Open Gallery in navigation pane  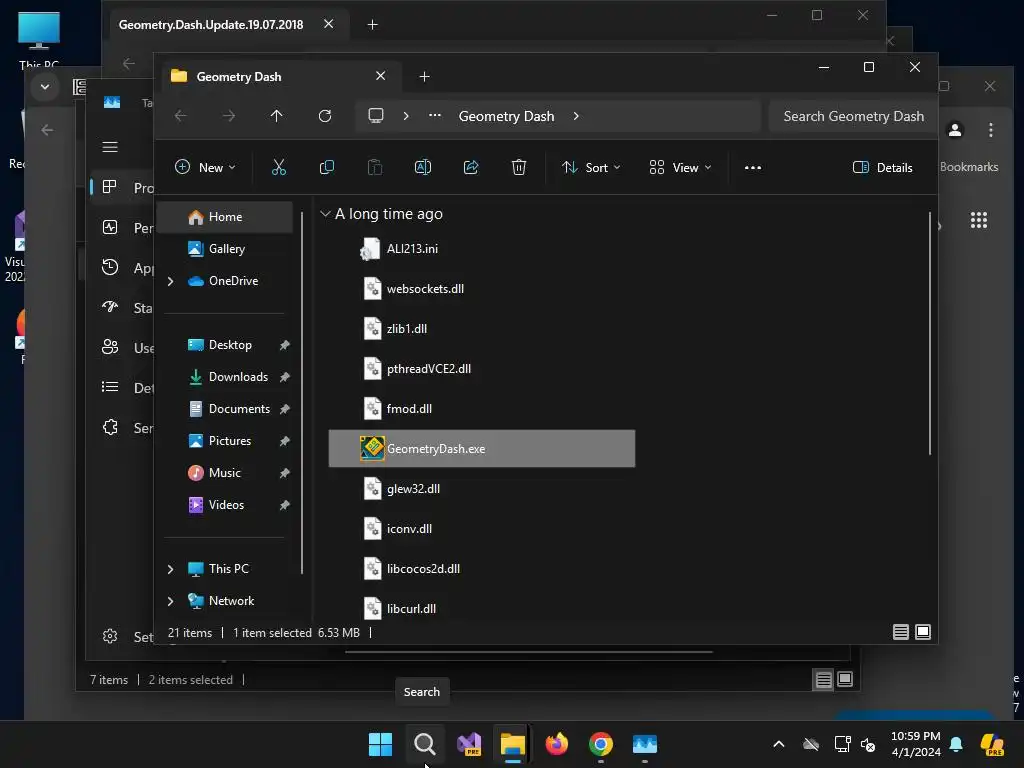225,249
